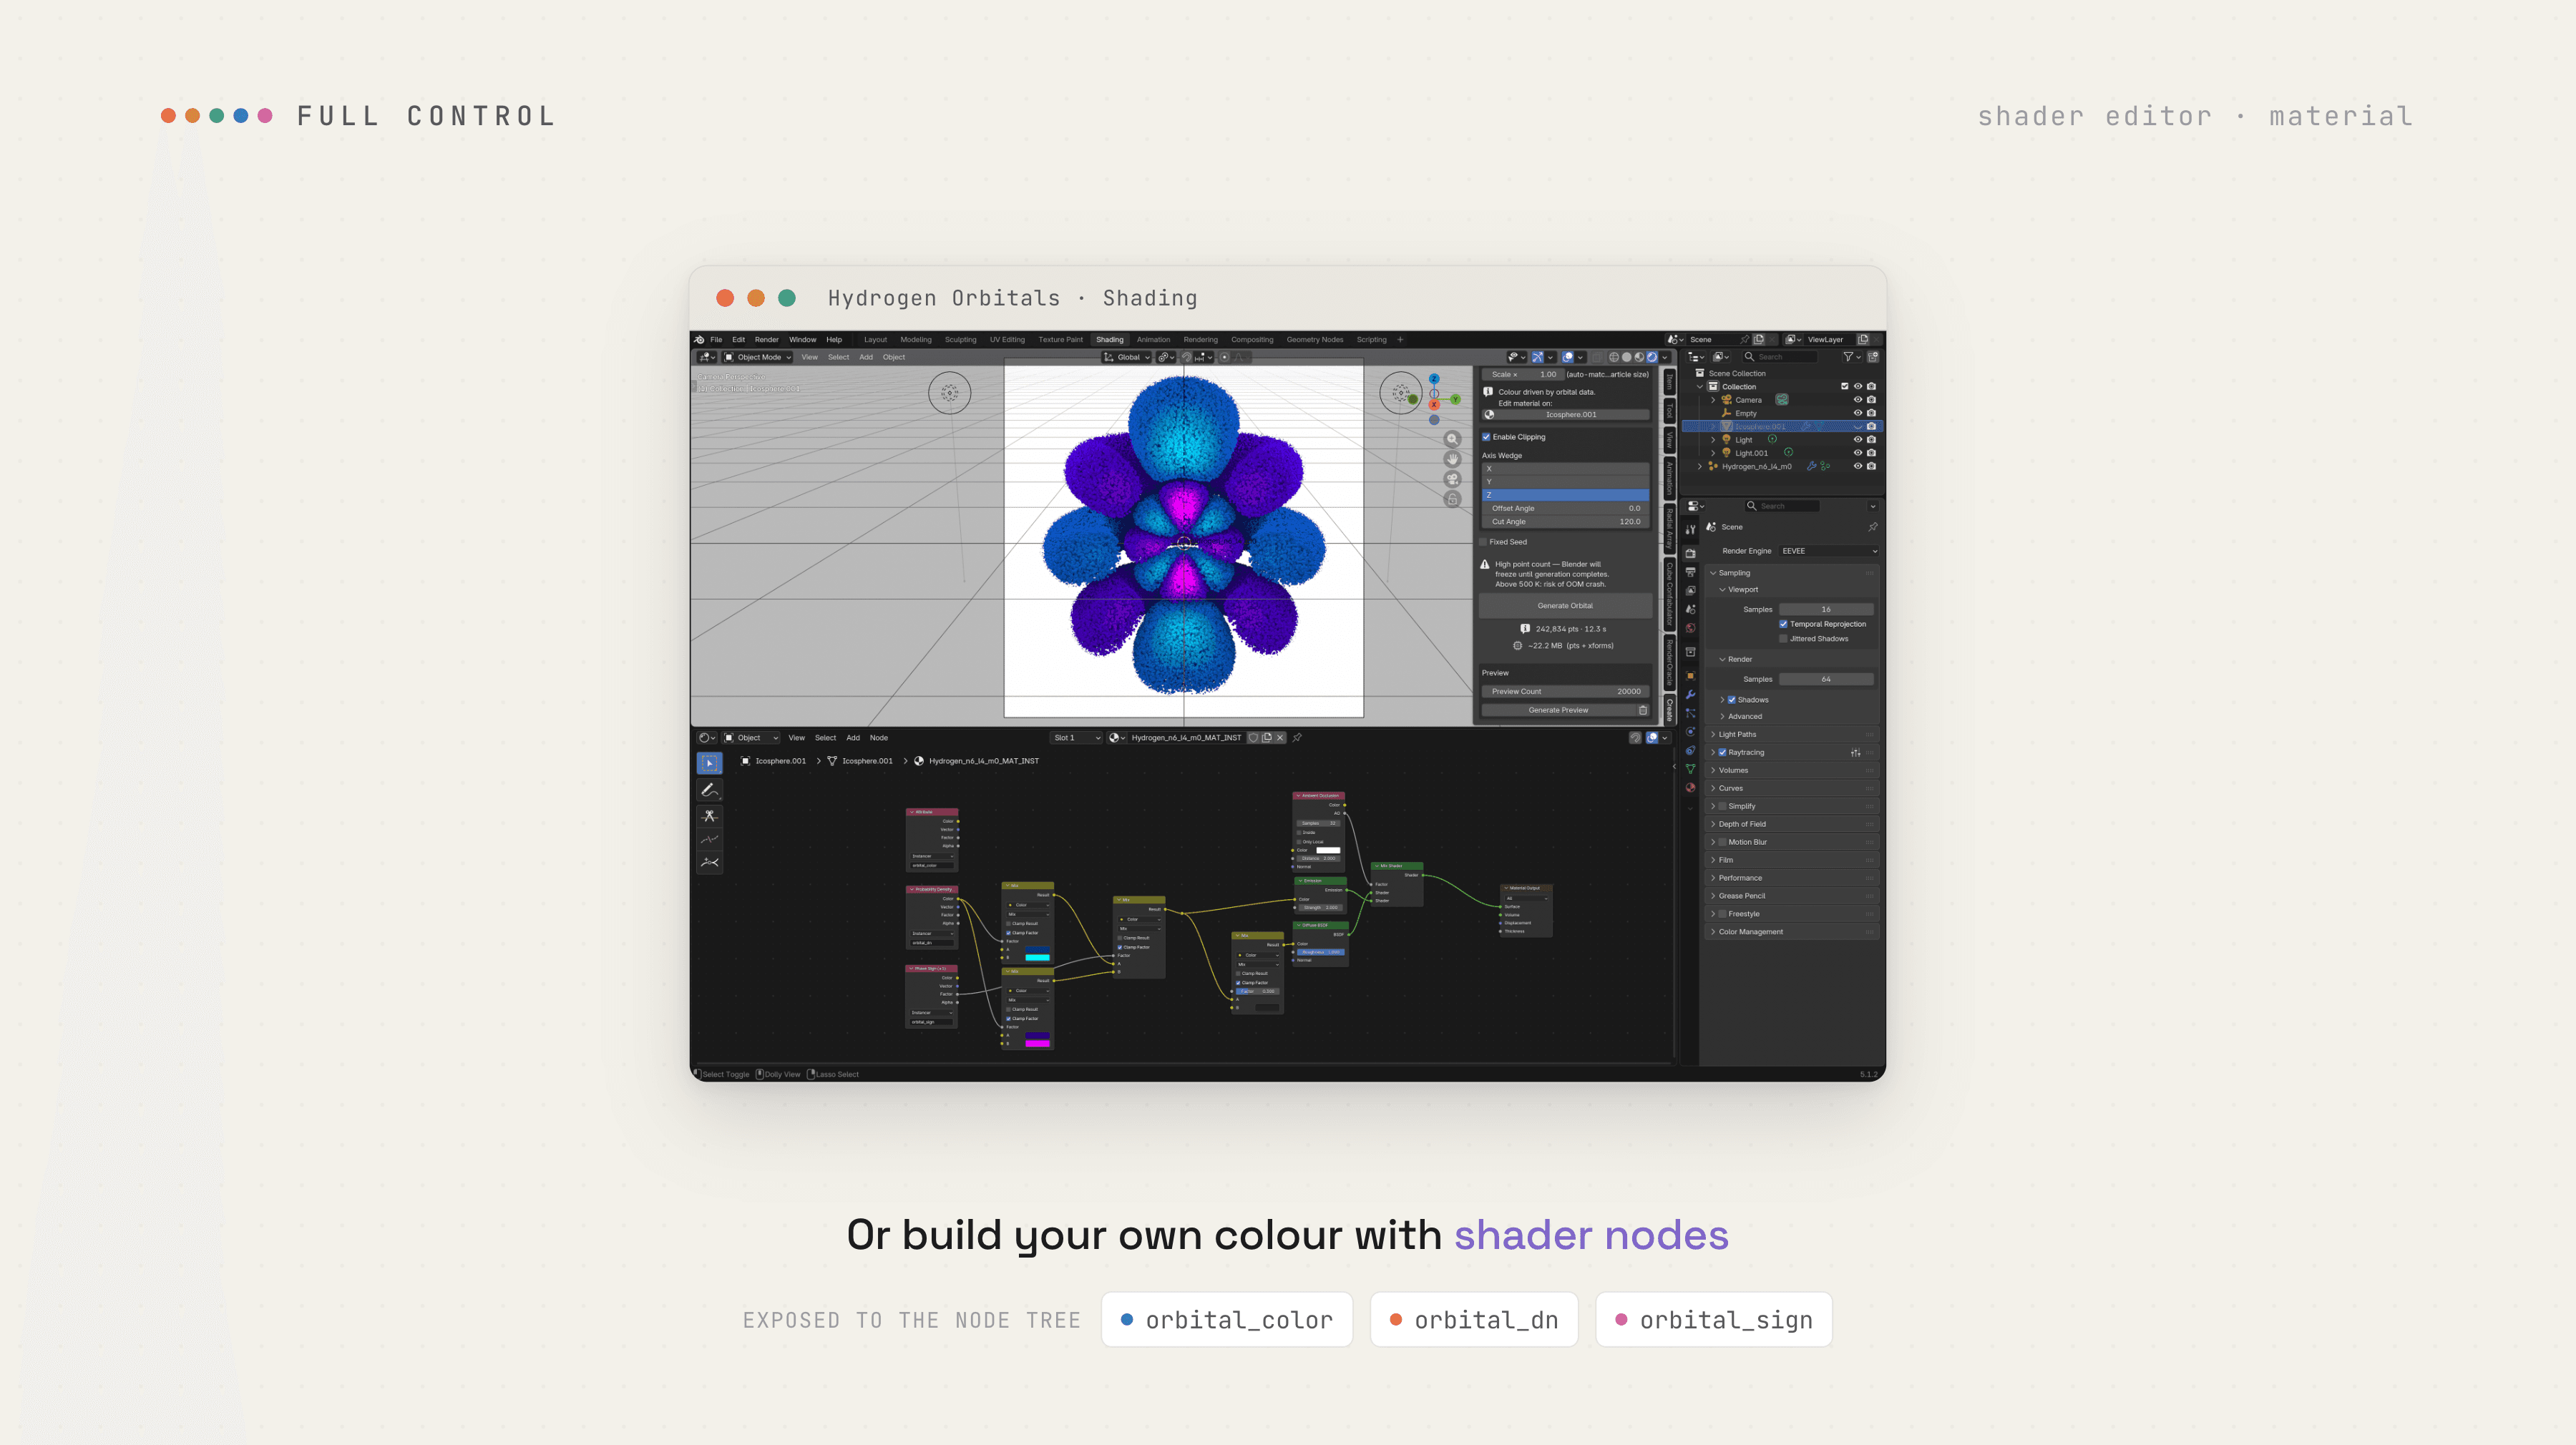Select the X axis in Axis Wedge list
Viewport: 2576px width, 1445px height.
click(1565, 469)
